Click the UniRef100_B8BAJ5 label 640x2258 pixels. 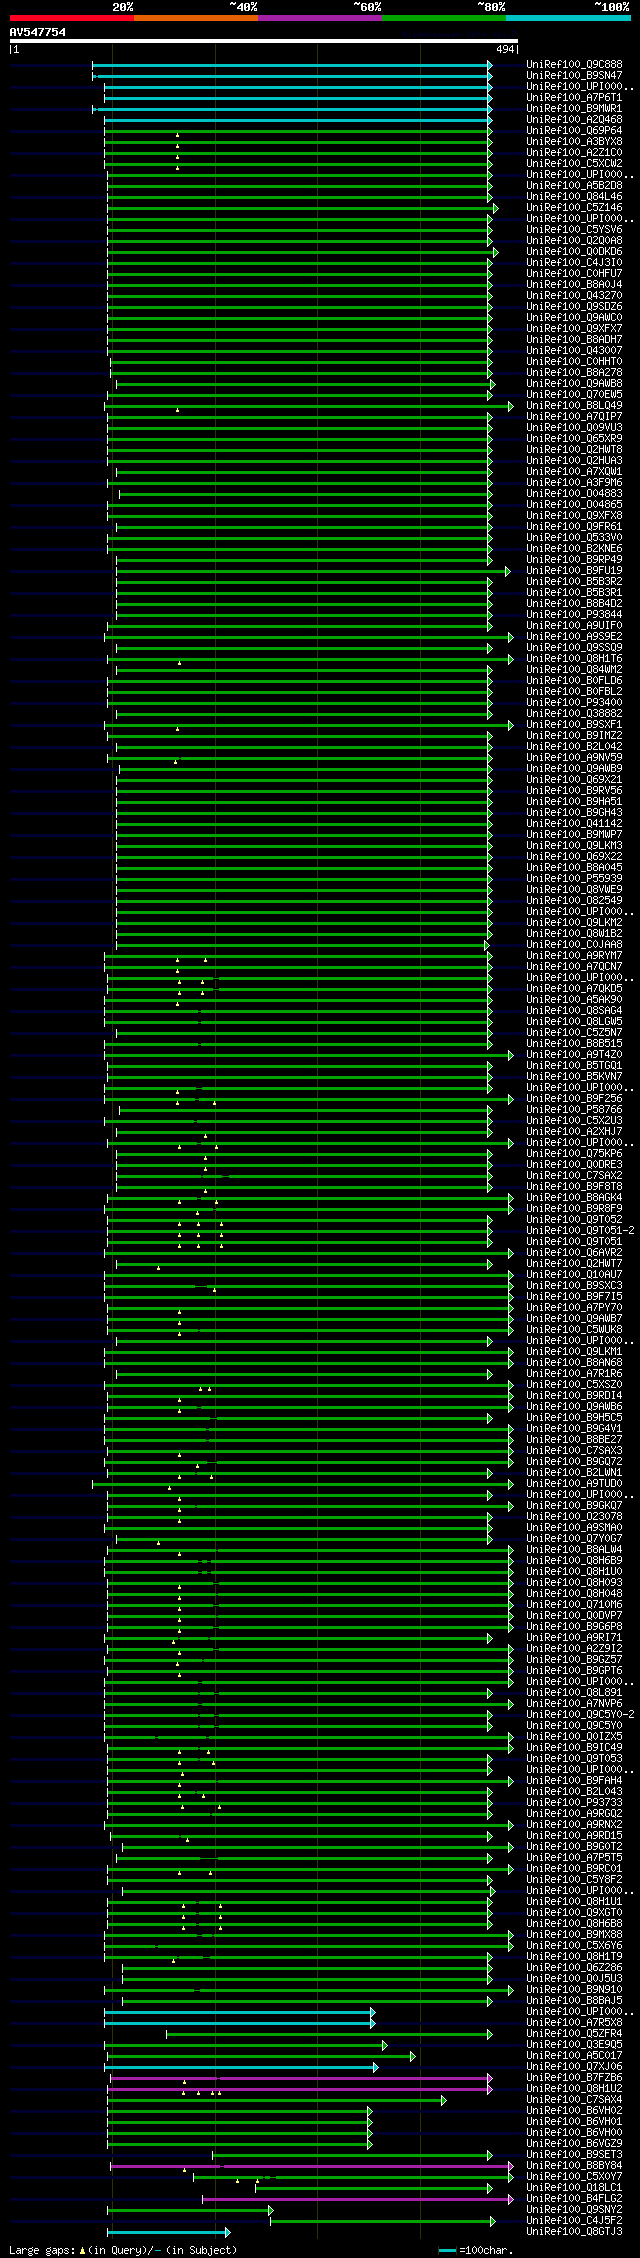(574, 2000)
